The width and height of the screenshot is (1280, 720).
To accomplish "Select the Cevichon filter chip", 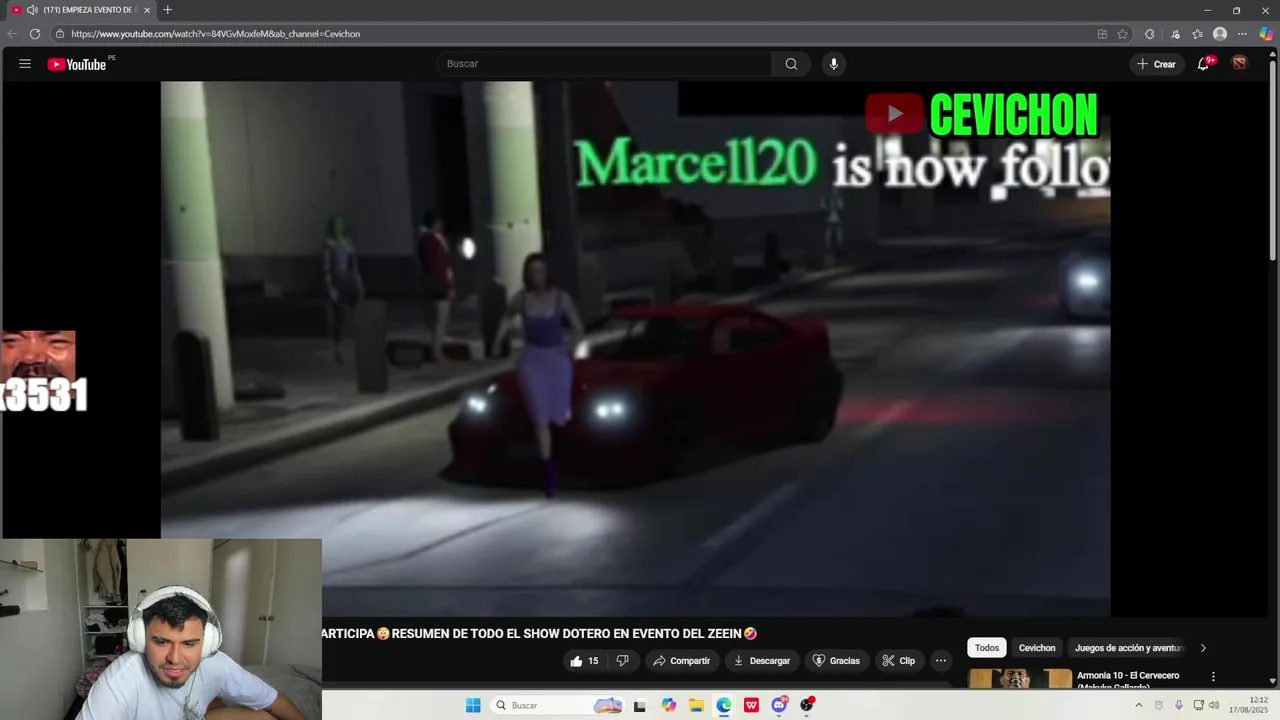I will (x=1037, y=648).
